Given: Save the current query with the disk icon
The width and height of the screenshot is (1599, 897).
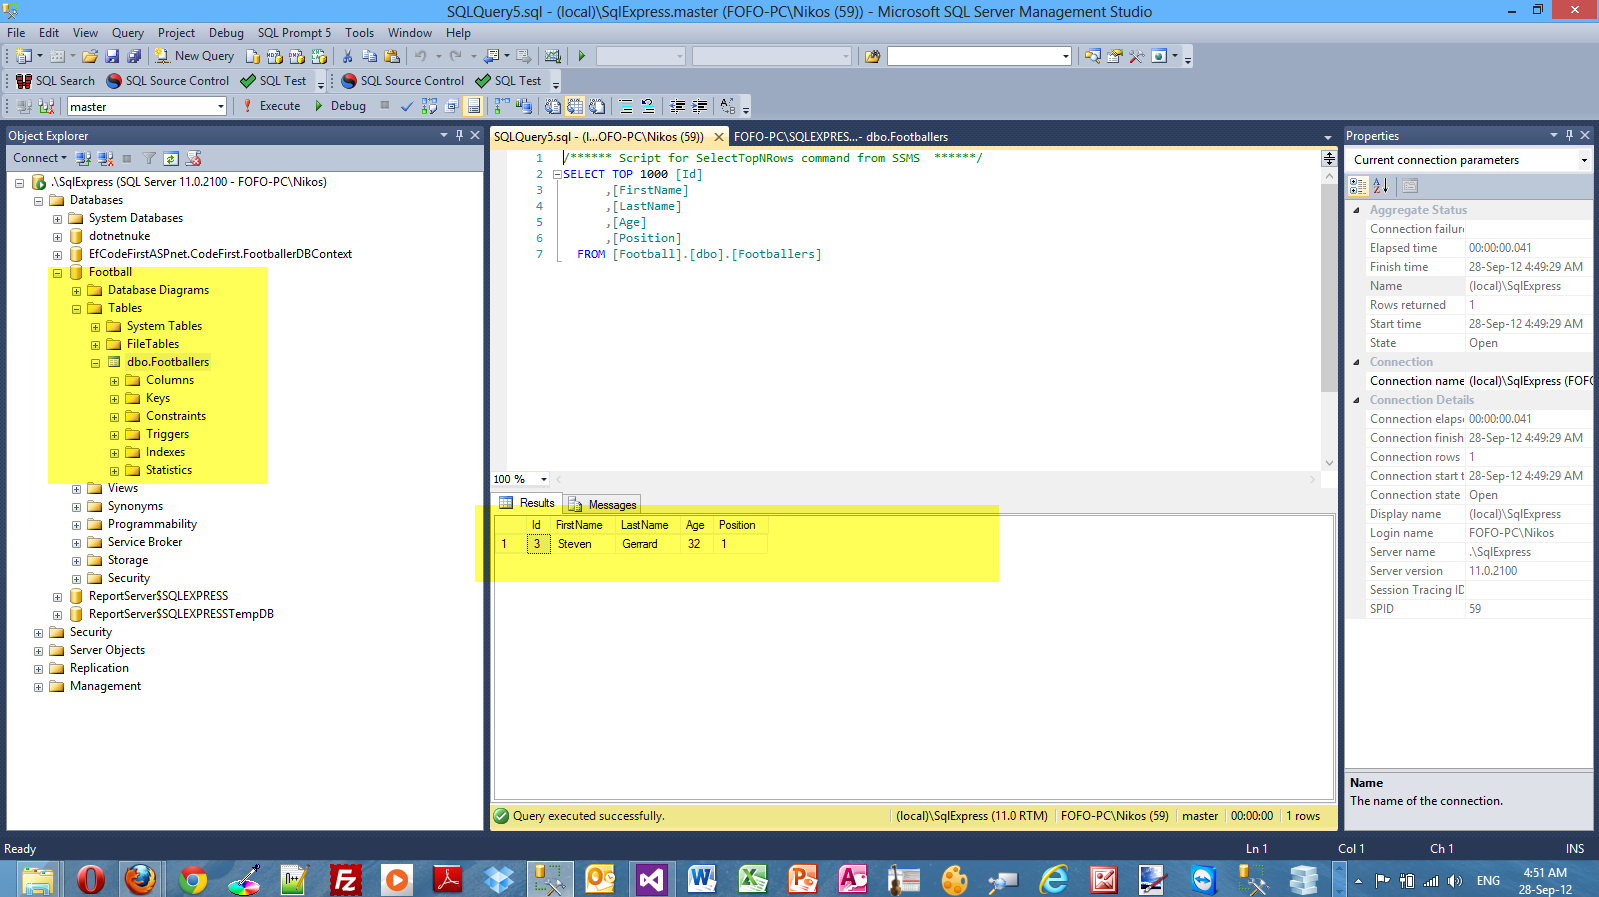Looking at the screenshot, I should tap(112, 56).
